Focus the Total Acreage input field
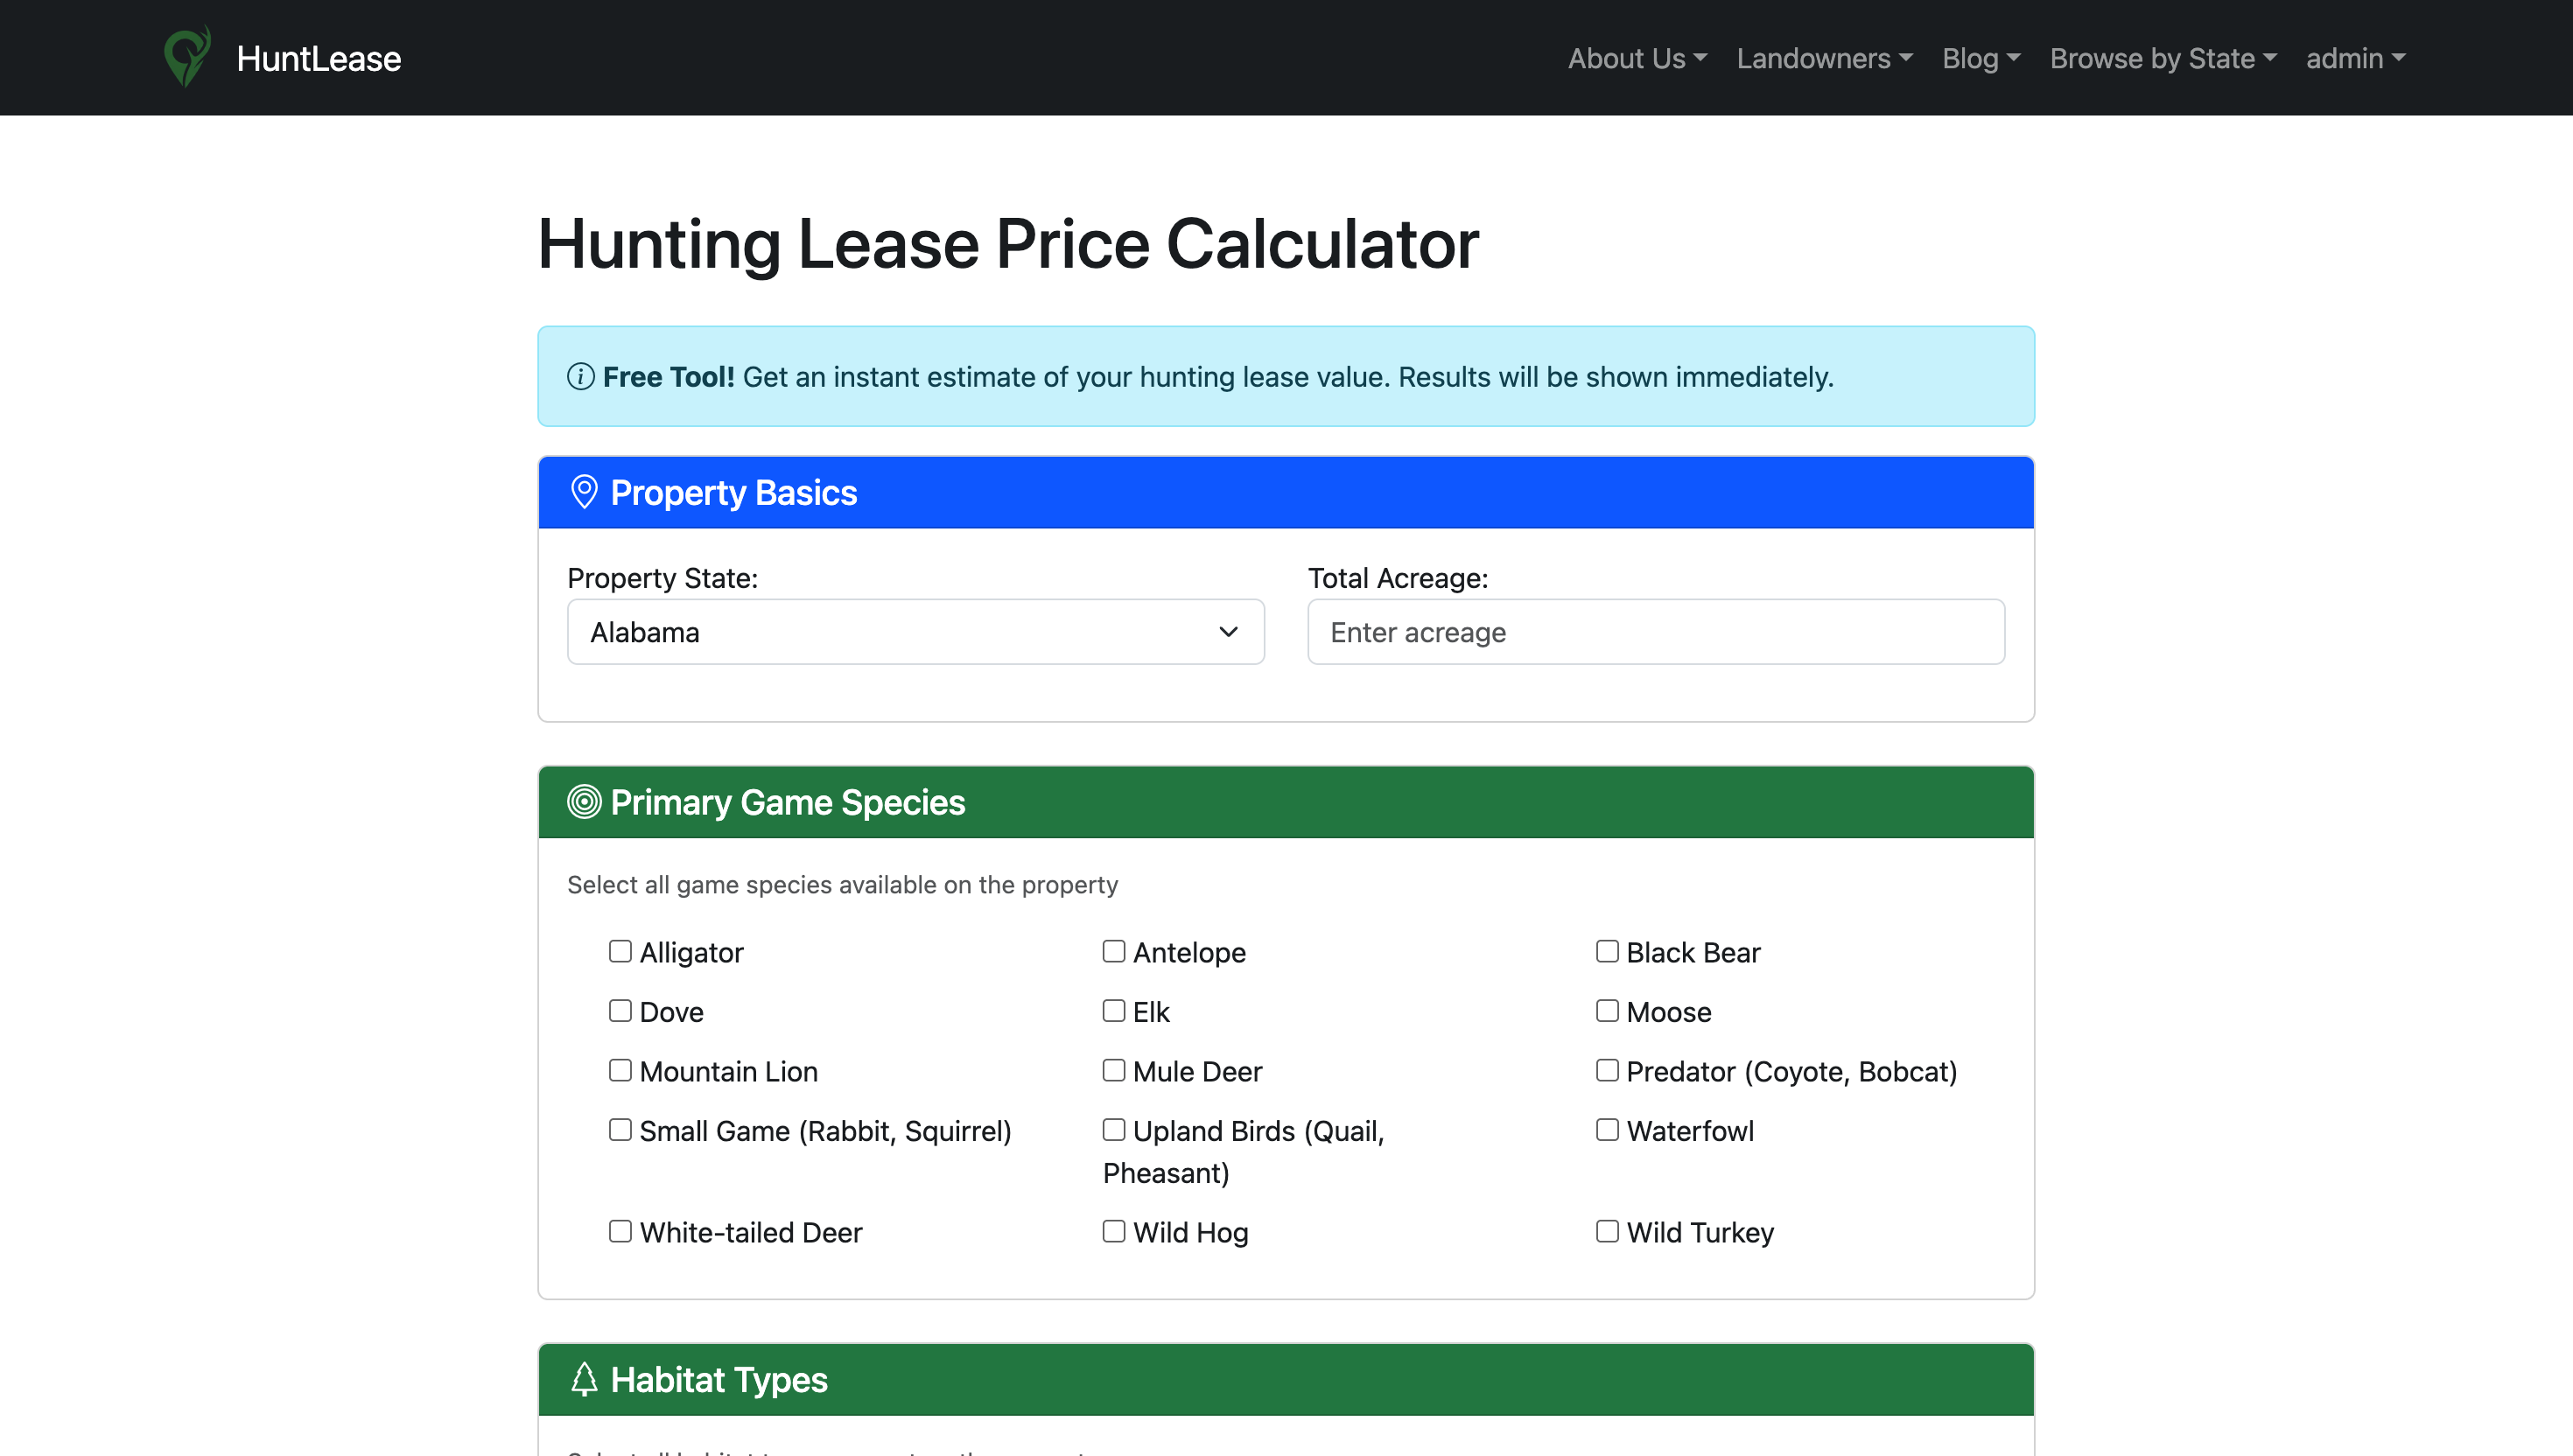Screen dimensions: 2573x1456 coord(1656,632)
